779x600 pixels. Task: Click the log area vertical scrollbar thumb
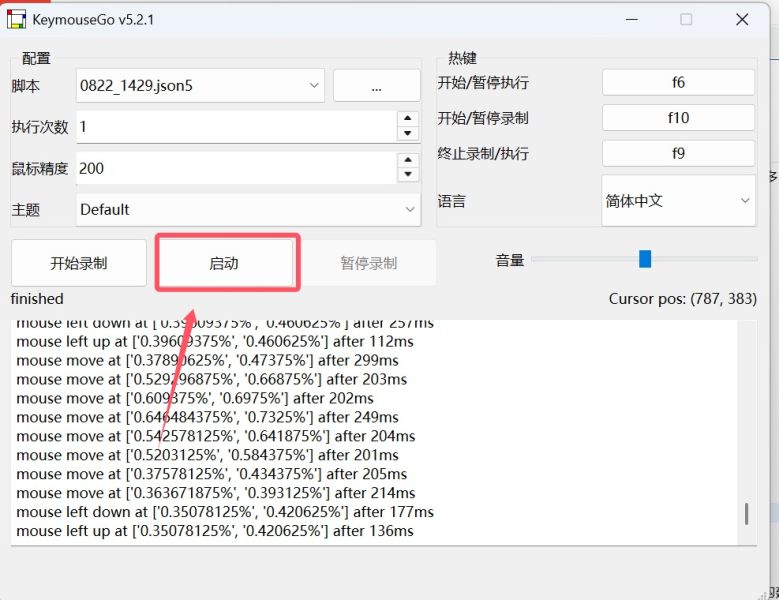pos(746,514)
